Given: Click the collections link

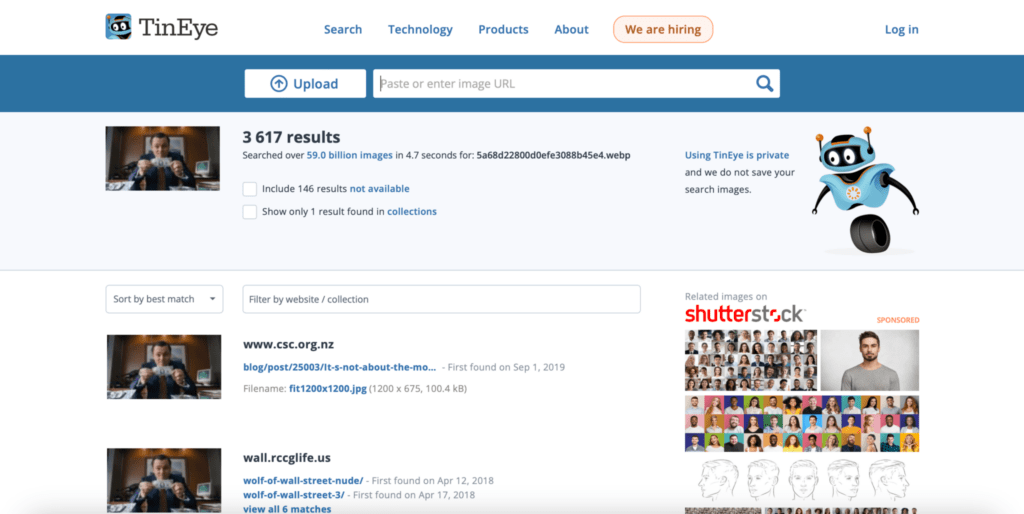Looking at the screenshot, I should point(412,212).
